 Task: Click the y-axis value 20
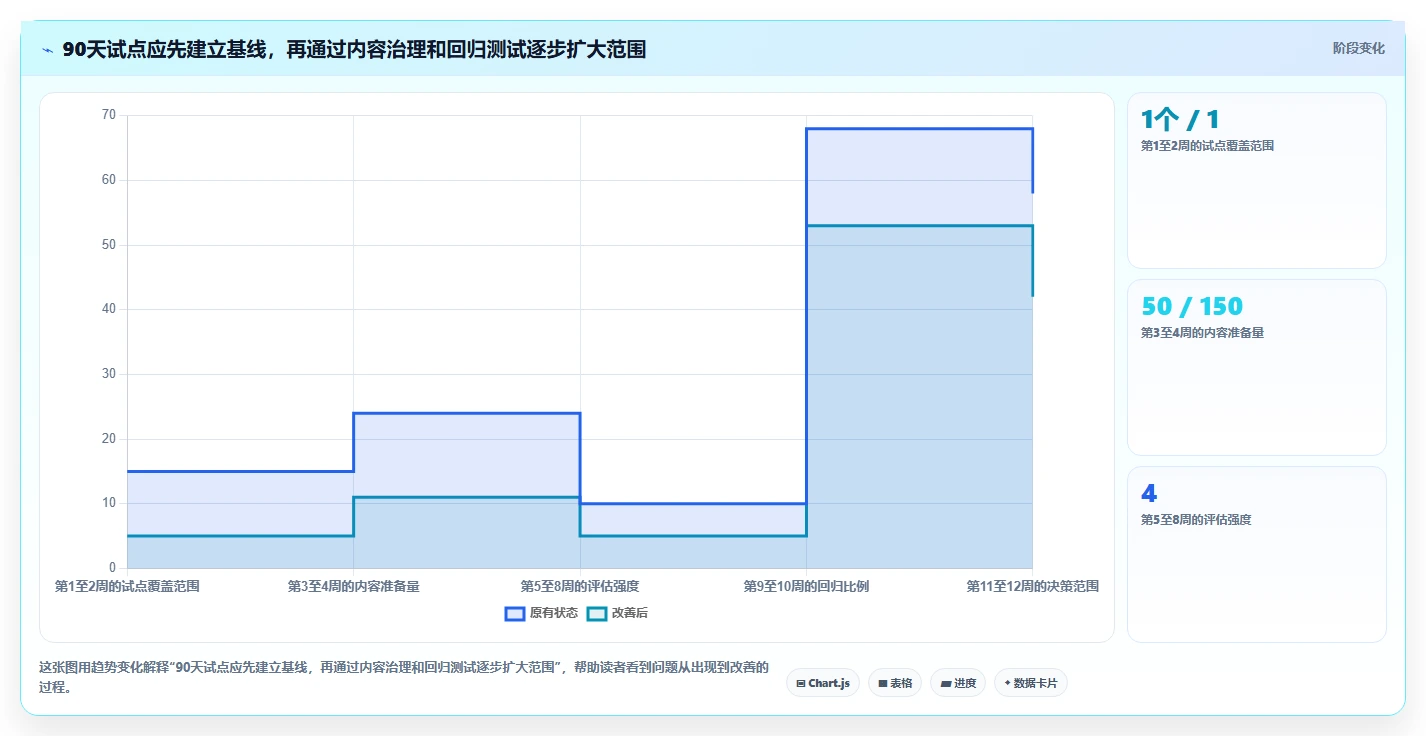tap(109, 439)
